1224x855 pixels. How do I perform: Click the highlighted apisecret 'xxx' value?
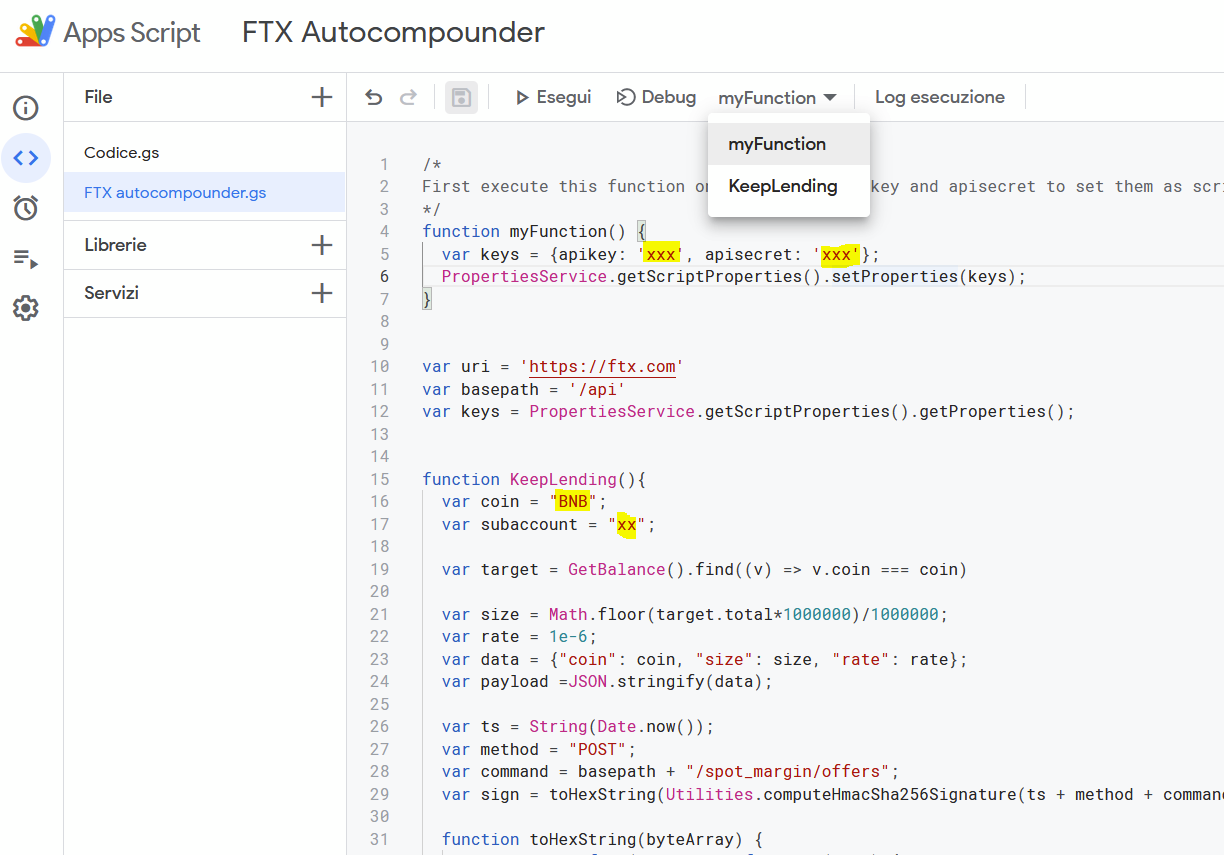pos(837,254)
